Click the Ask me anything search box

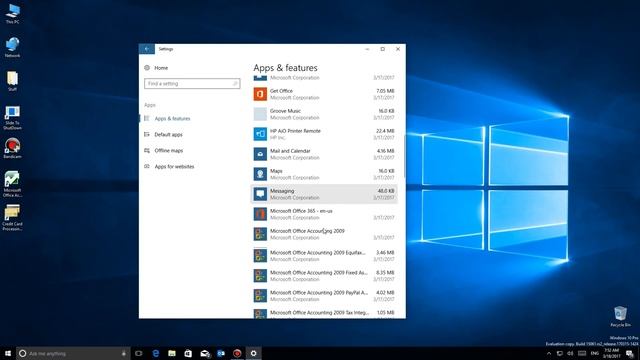coord(73,353)
